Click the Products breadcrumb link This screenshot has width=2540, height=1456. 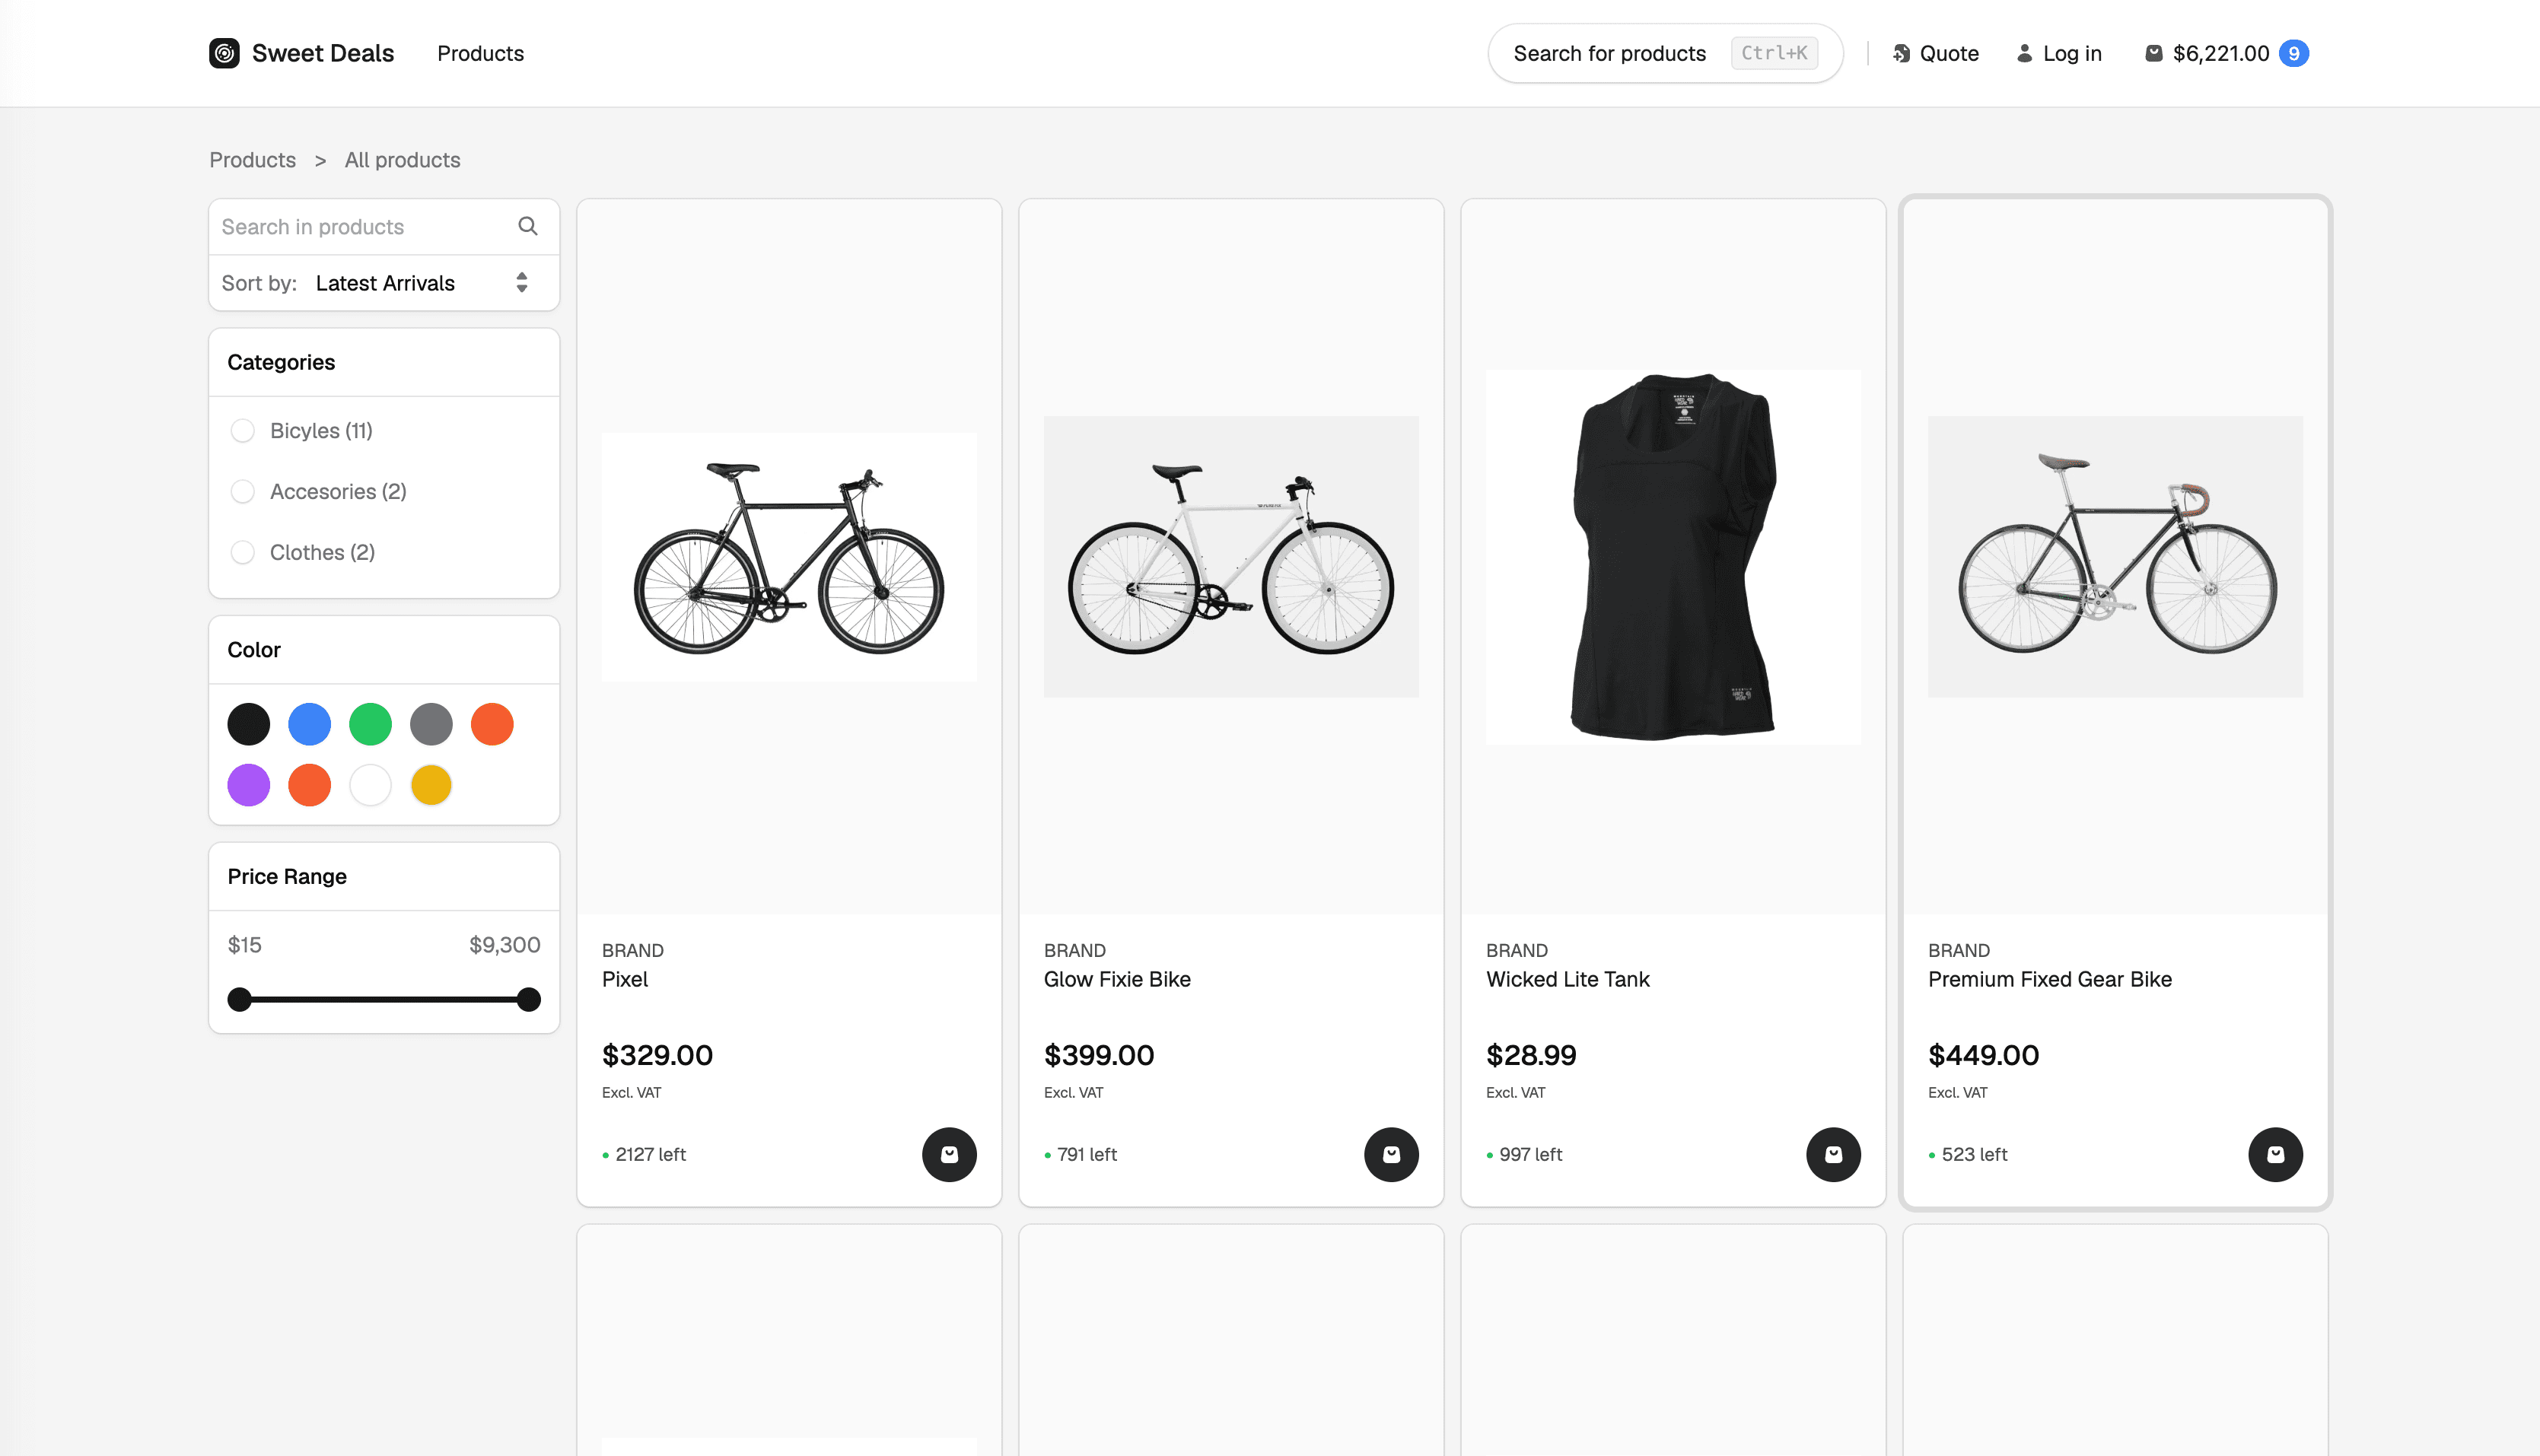(252, 160)
